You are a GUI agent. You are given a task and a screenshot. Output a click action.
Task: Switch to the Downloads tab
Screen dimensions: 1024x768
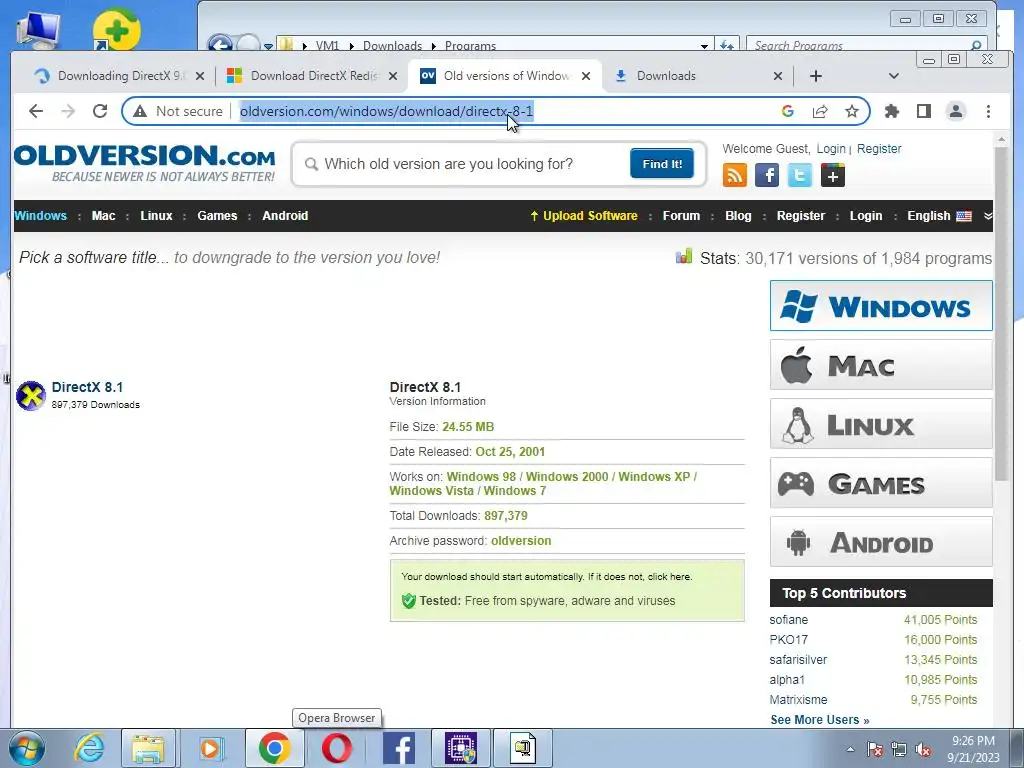pyautogui.click(x=692, y=76)
